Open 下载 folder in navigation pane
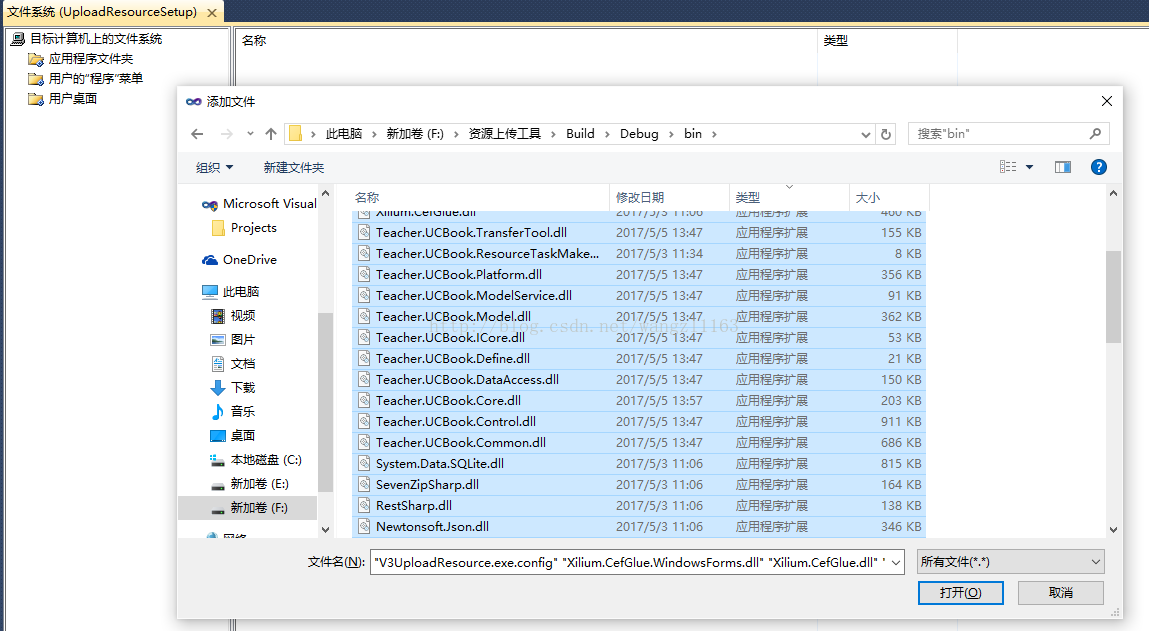Image resolution: width=1149 pixels, height=631 pixels. pos(233,388)
